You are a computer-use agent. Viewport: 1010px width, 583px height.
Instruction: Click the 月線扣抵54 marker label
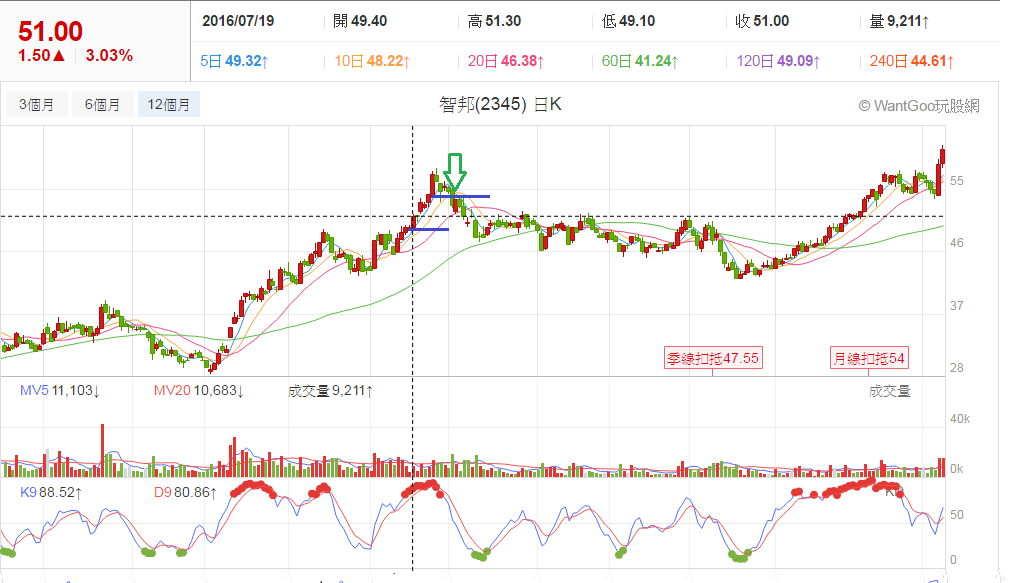click(869, 358)
